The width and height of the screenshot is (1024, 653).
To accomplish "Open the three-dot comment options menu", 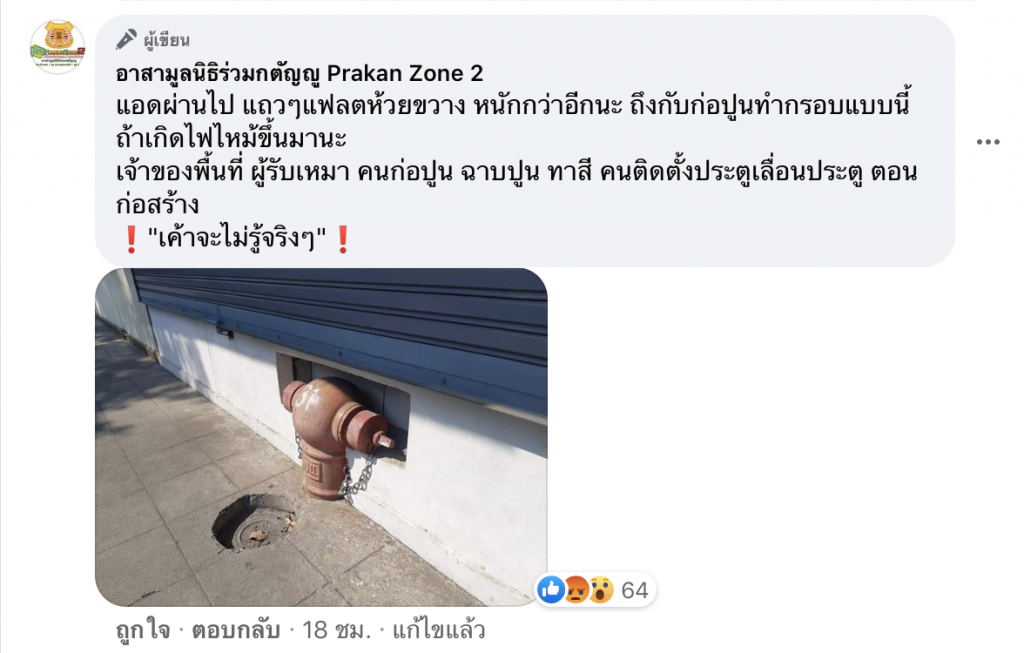I will [987, 142].
